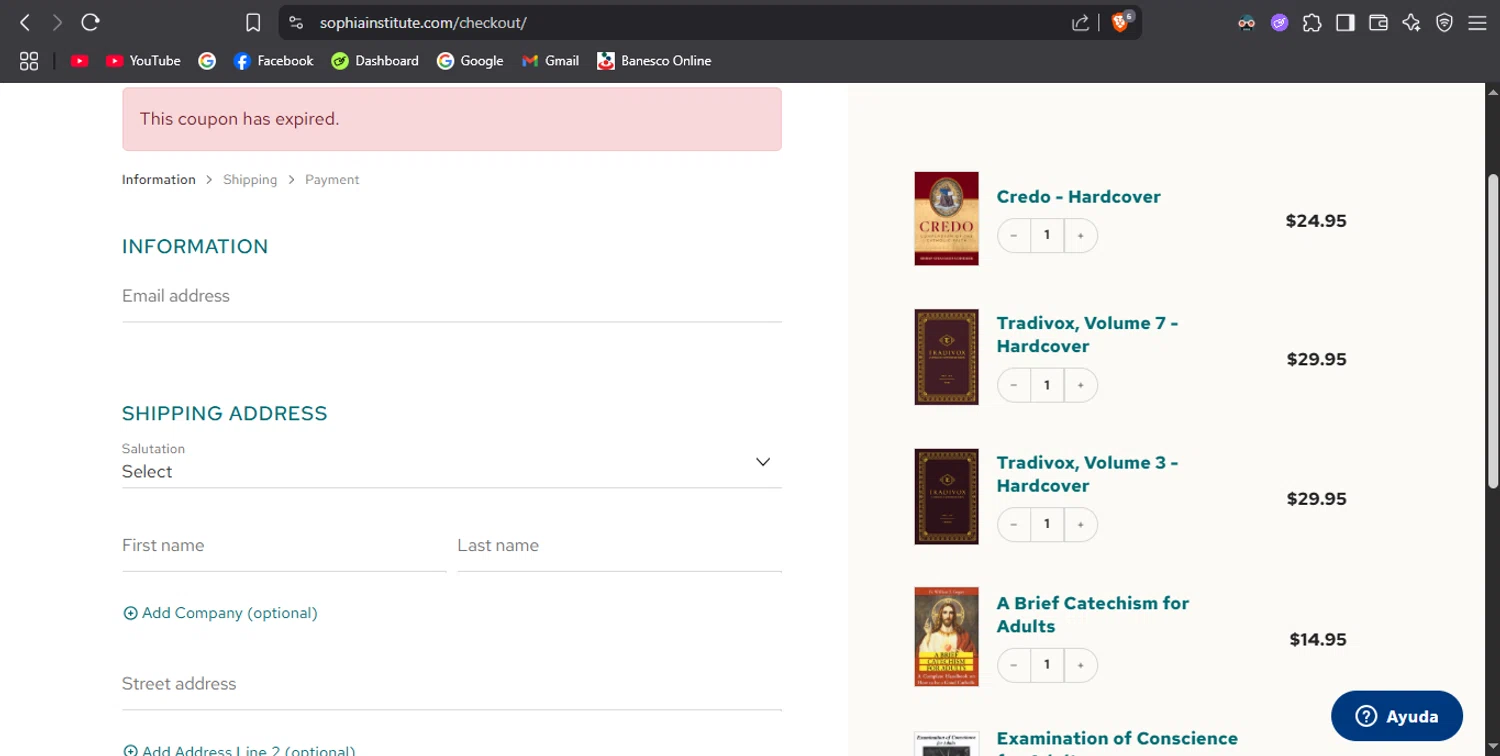The width and height of the screenshot is (1500, 756).
Task: Click the browser forward arrow
Action: coord(57,23)
